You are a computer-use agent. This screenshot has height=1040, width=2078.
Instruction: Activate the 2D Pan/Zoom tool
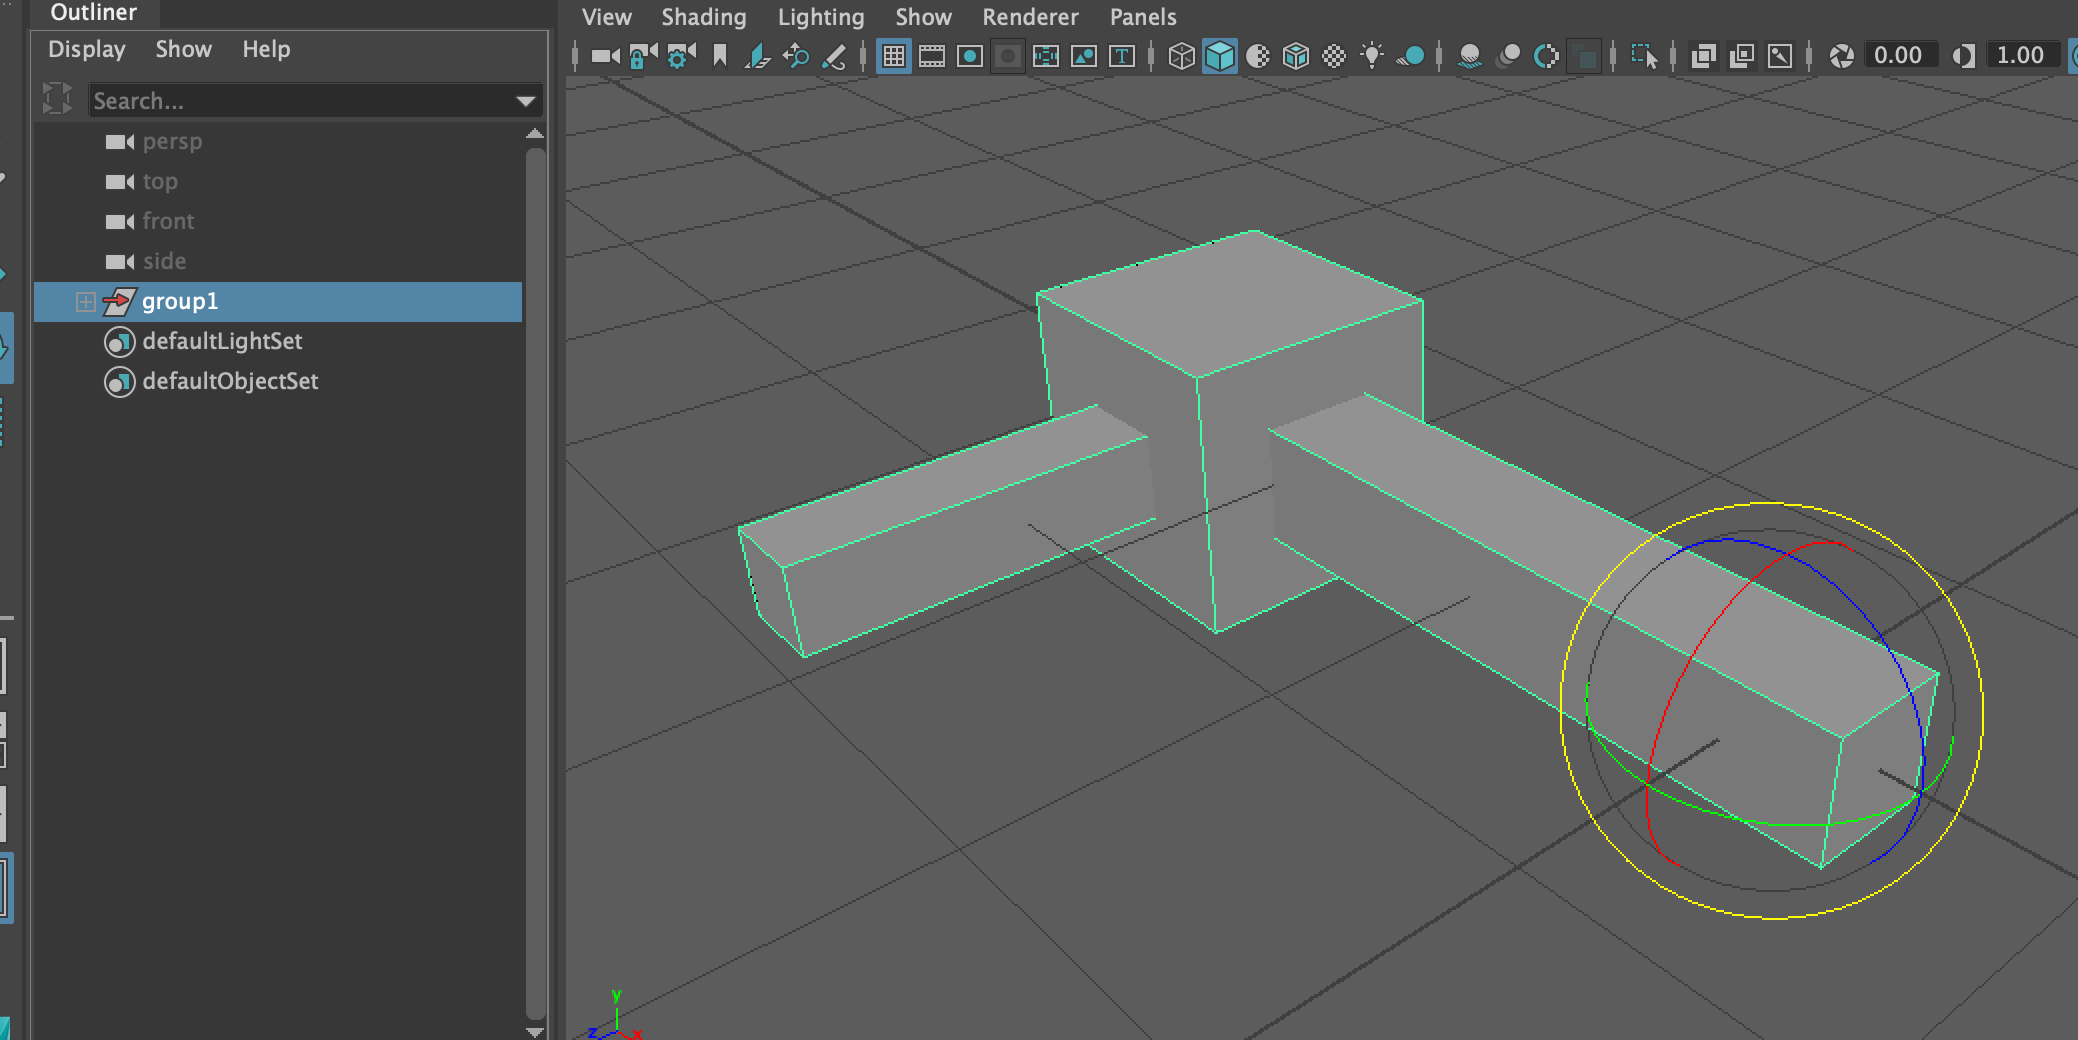[x=795, y=57]
